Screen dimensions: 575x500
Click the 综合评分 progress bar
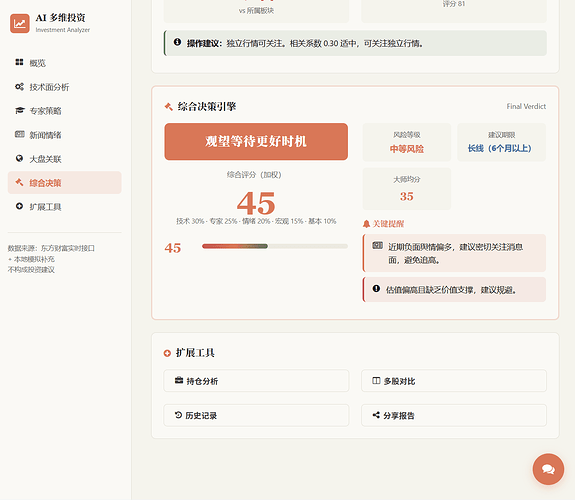coord(275,246)
